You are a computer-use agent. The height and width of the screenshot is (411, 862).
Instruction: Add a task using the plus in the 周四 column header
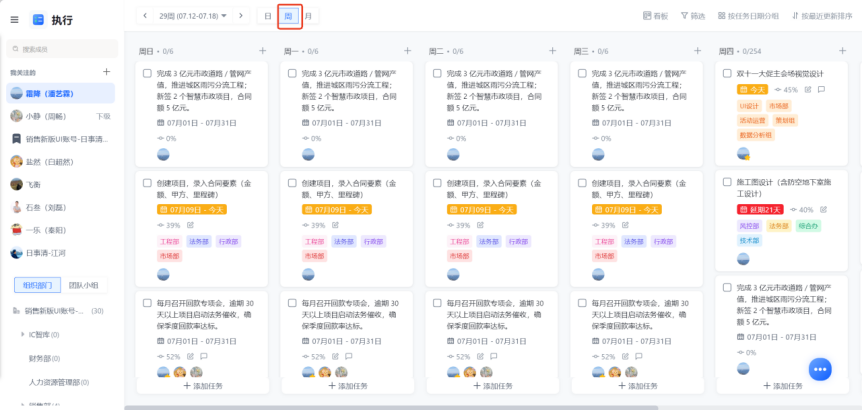pos(842,51)
